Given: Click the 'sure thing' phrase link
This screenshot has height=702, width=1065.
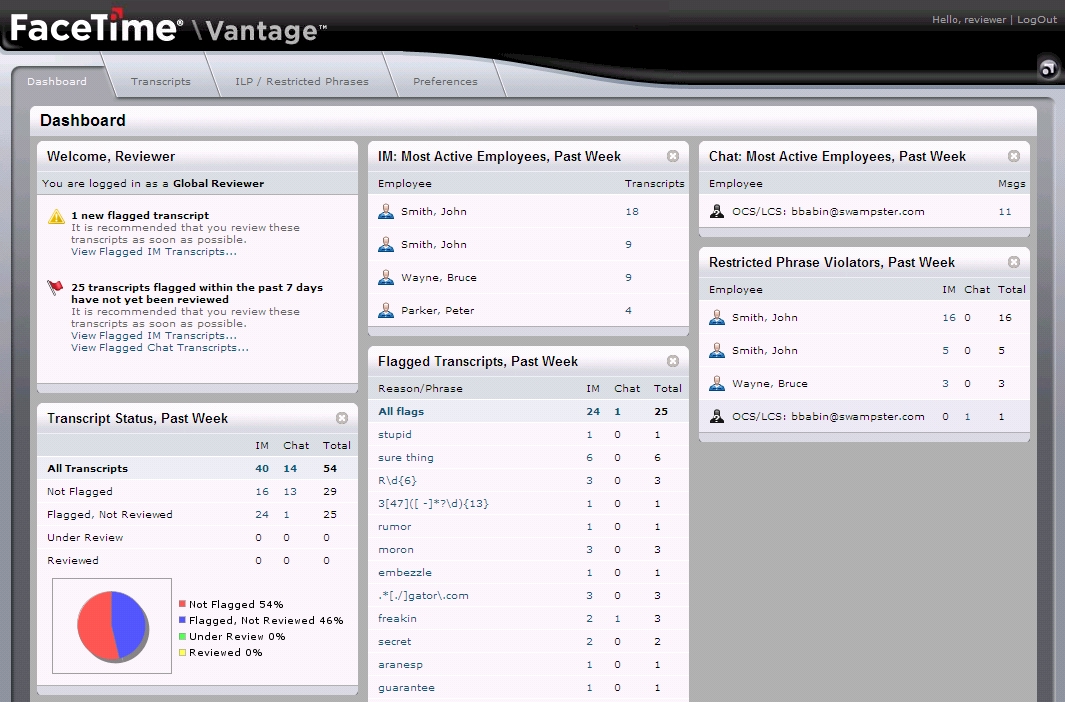Looking at the screenshot, I should click(x=406, y=457).
